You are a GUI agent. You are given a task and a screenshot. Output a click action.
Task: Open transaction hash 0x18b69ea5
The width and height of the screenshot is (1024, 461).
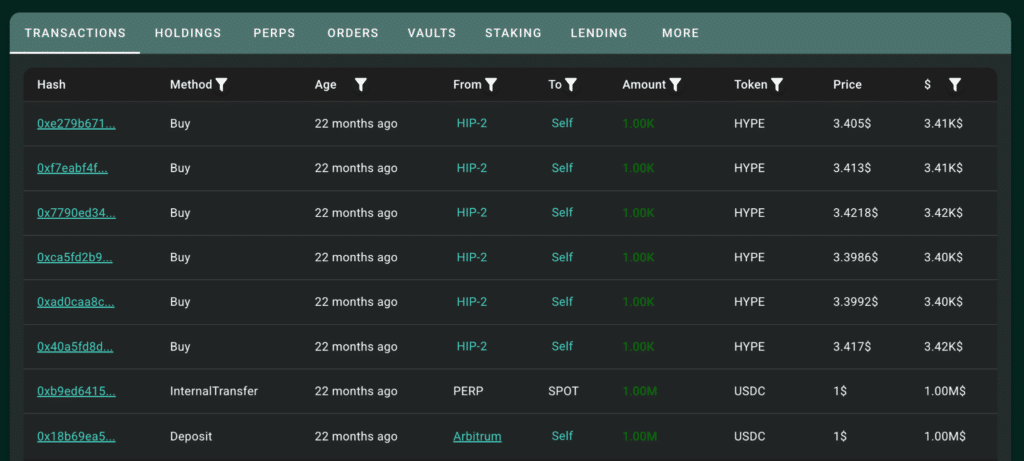click(76, 436)
